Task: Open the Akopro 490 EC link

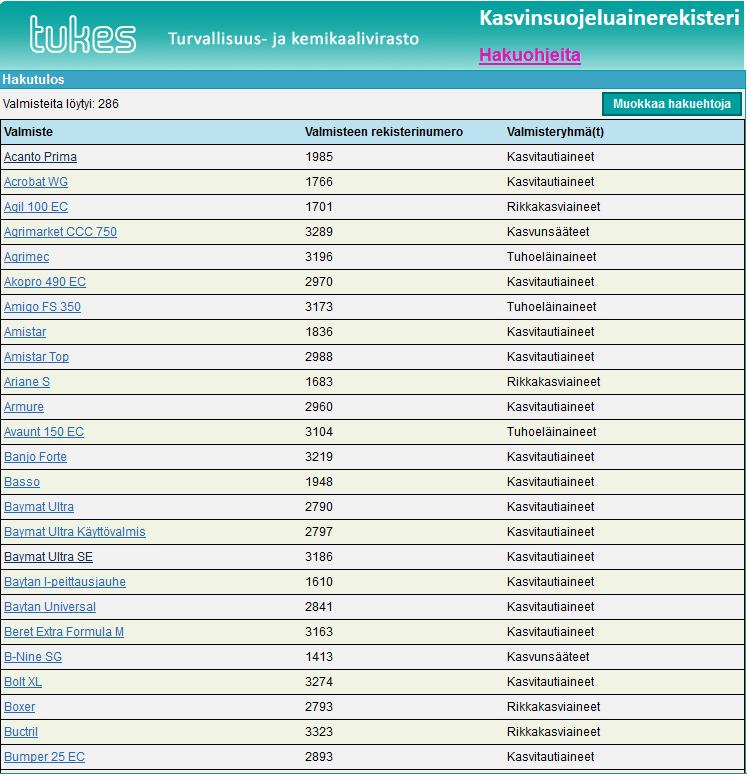Action: tap(45, 282)
